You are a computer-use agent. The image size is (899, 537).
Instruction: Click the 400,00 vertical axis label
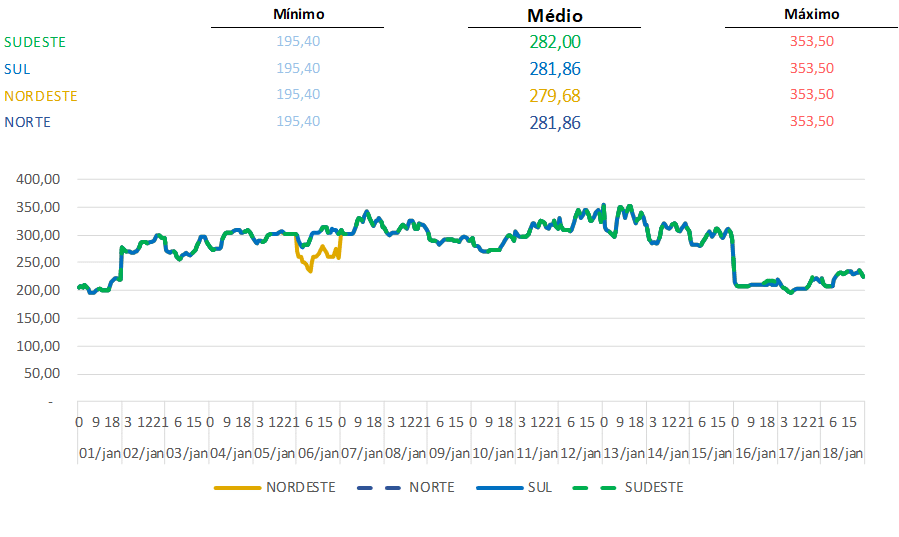click(x=42, y=179)
